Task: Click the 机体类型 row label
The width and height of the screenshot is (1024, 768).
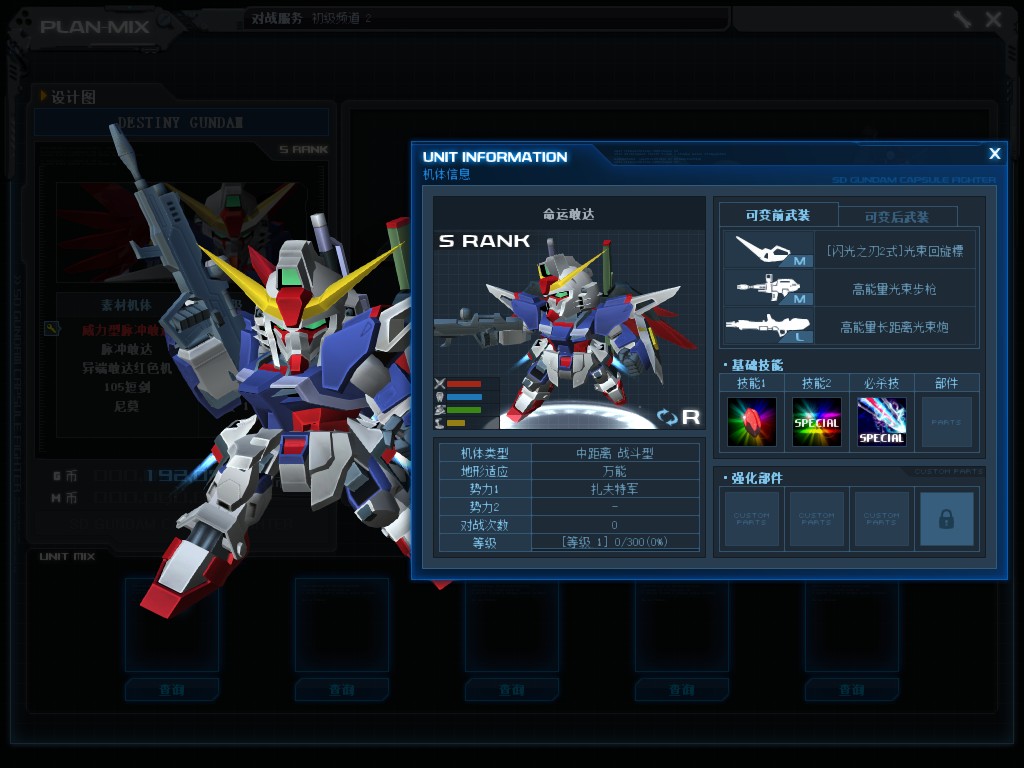Action: point(485,453)
